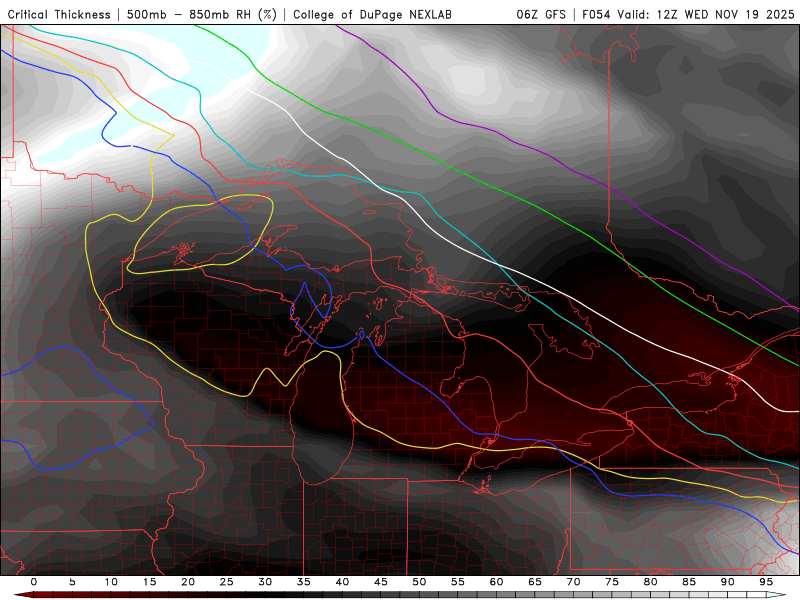Click the "0" label on the color scale
This screenshot has height=600, width=800.
coord(34,582)
